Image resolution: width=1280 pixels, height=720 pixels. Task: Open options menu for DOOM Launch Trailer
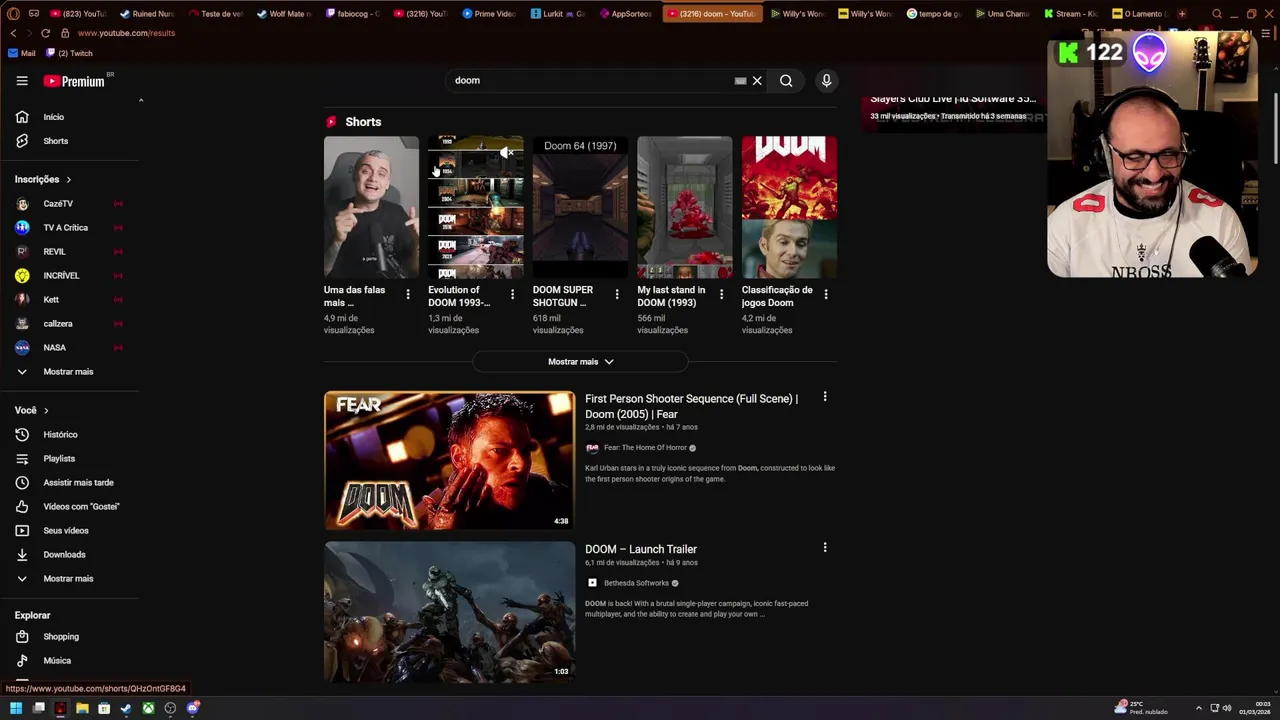pos(825,548)
